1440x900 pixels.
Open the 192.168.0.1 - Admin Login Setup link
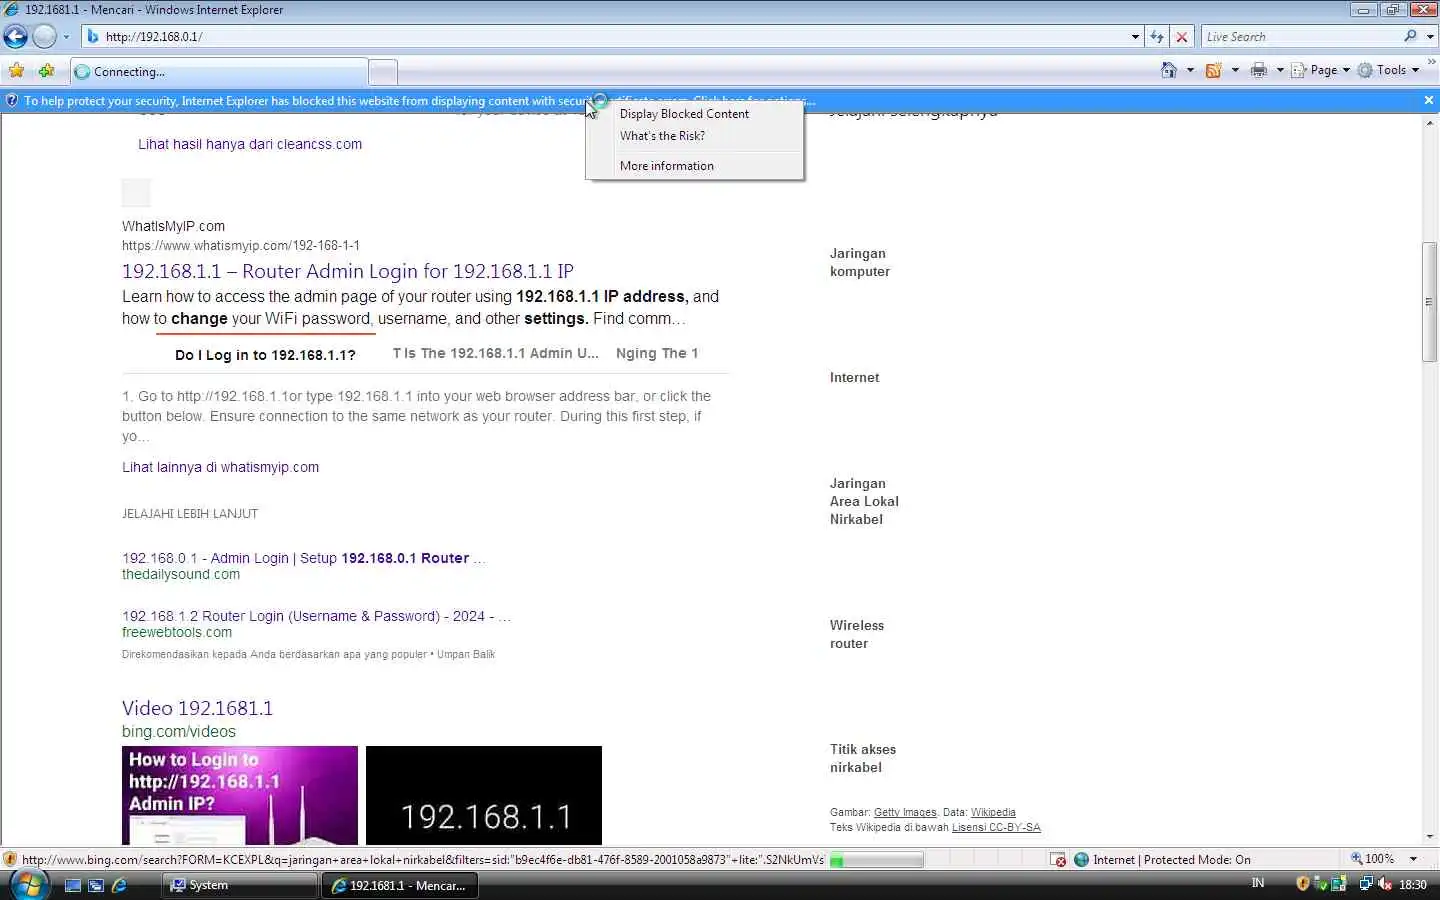click(x=303, y=558)
